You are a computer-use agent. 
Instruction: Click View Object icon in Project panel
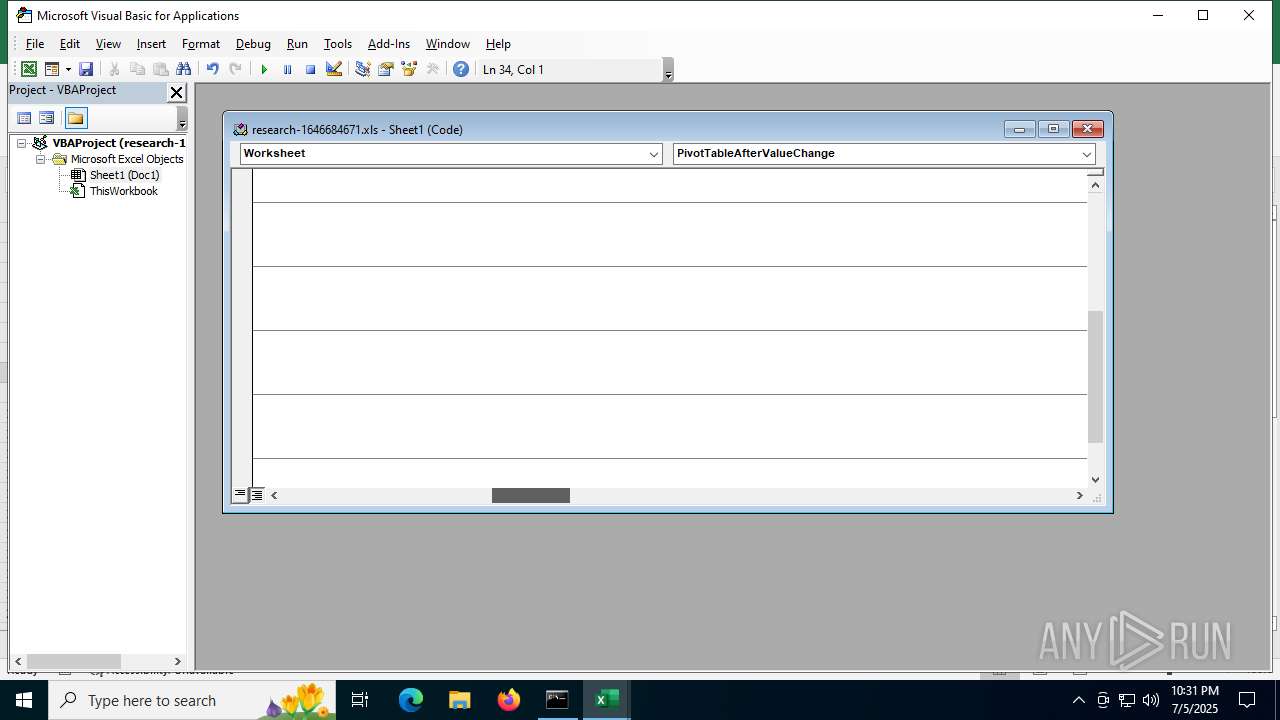pos(46,118)
